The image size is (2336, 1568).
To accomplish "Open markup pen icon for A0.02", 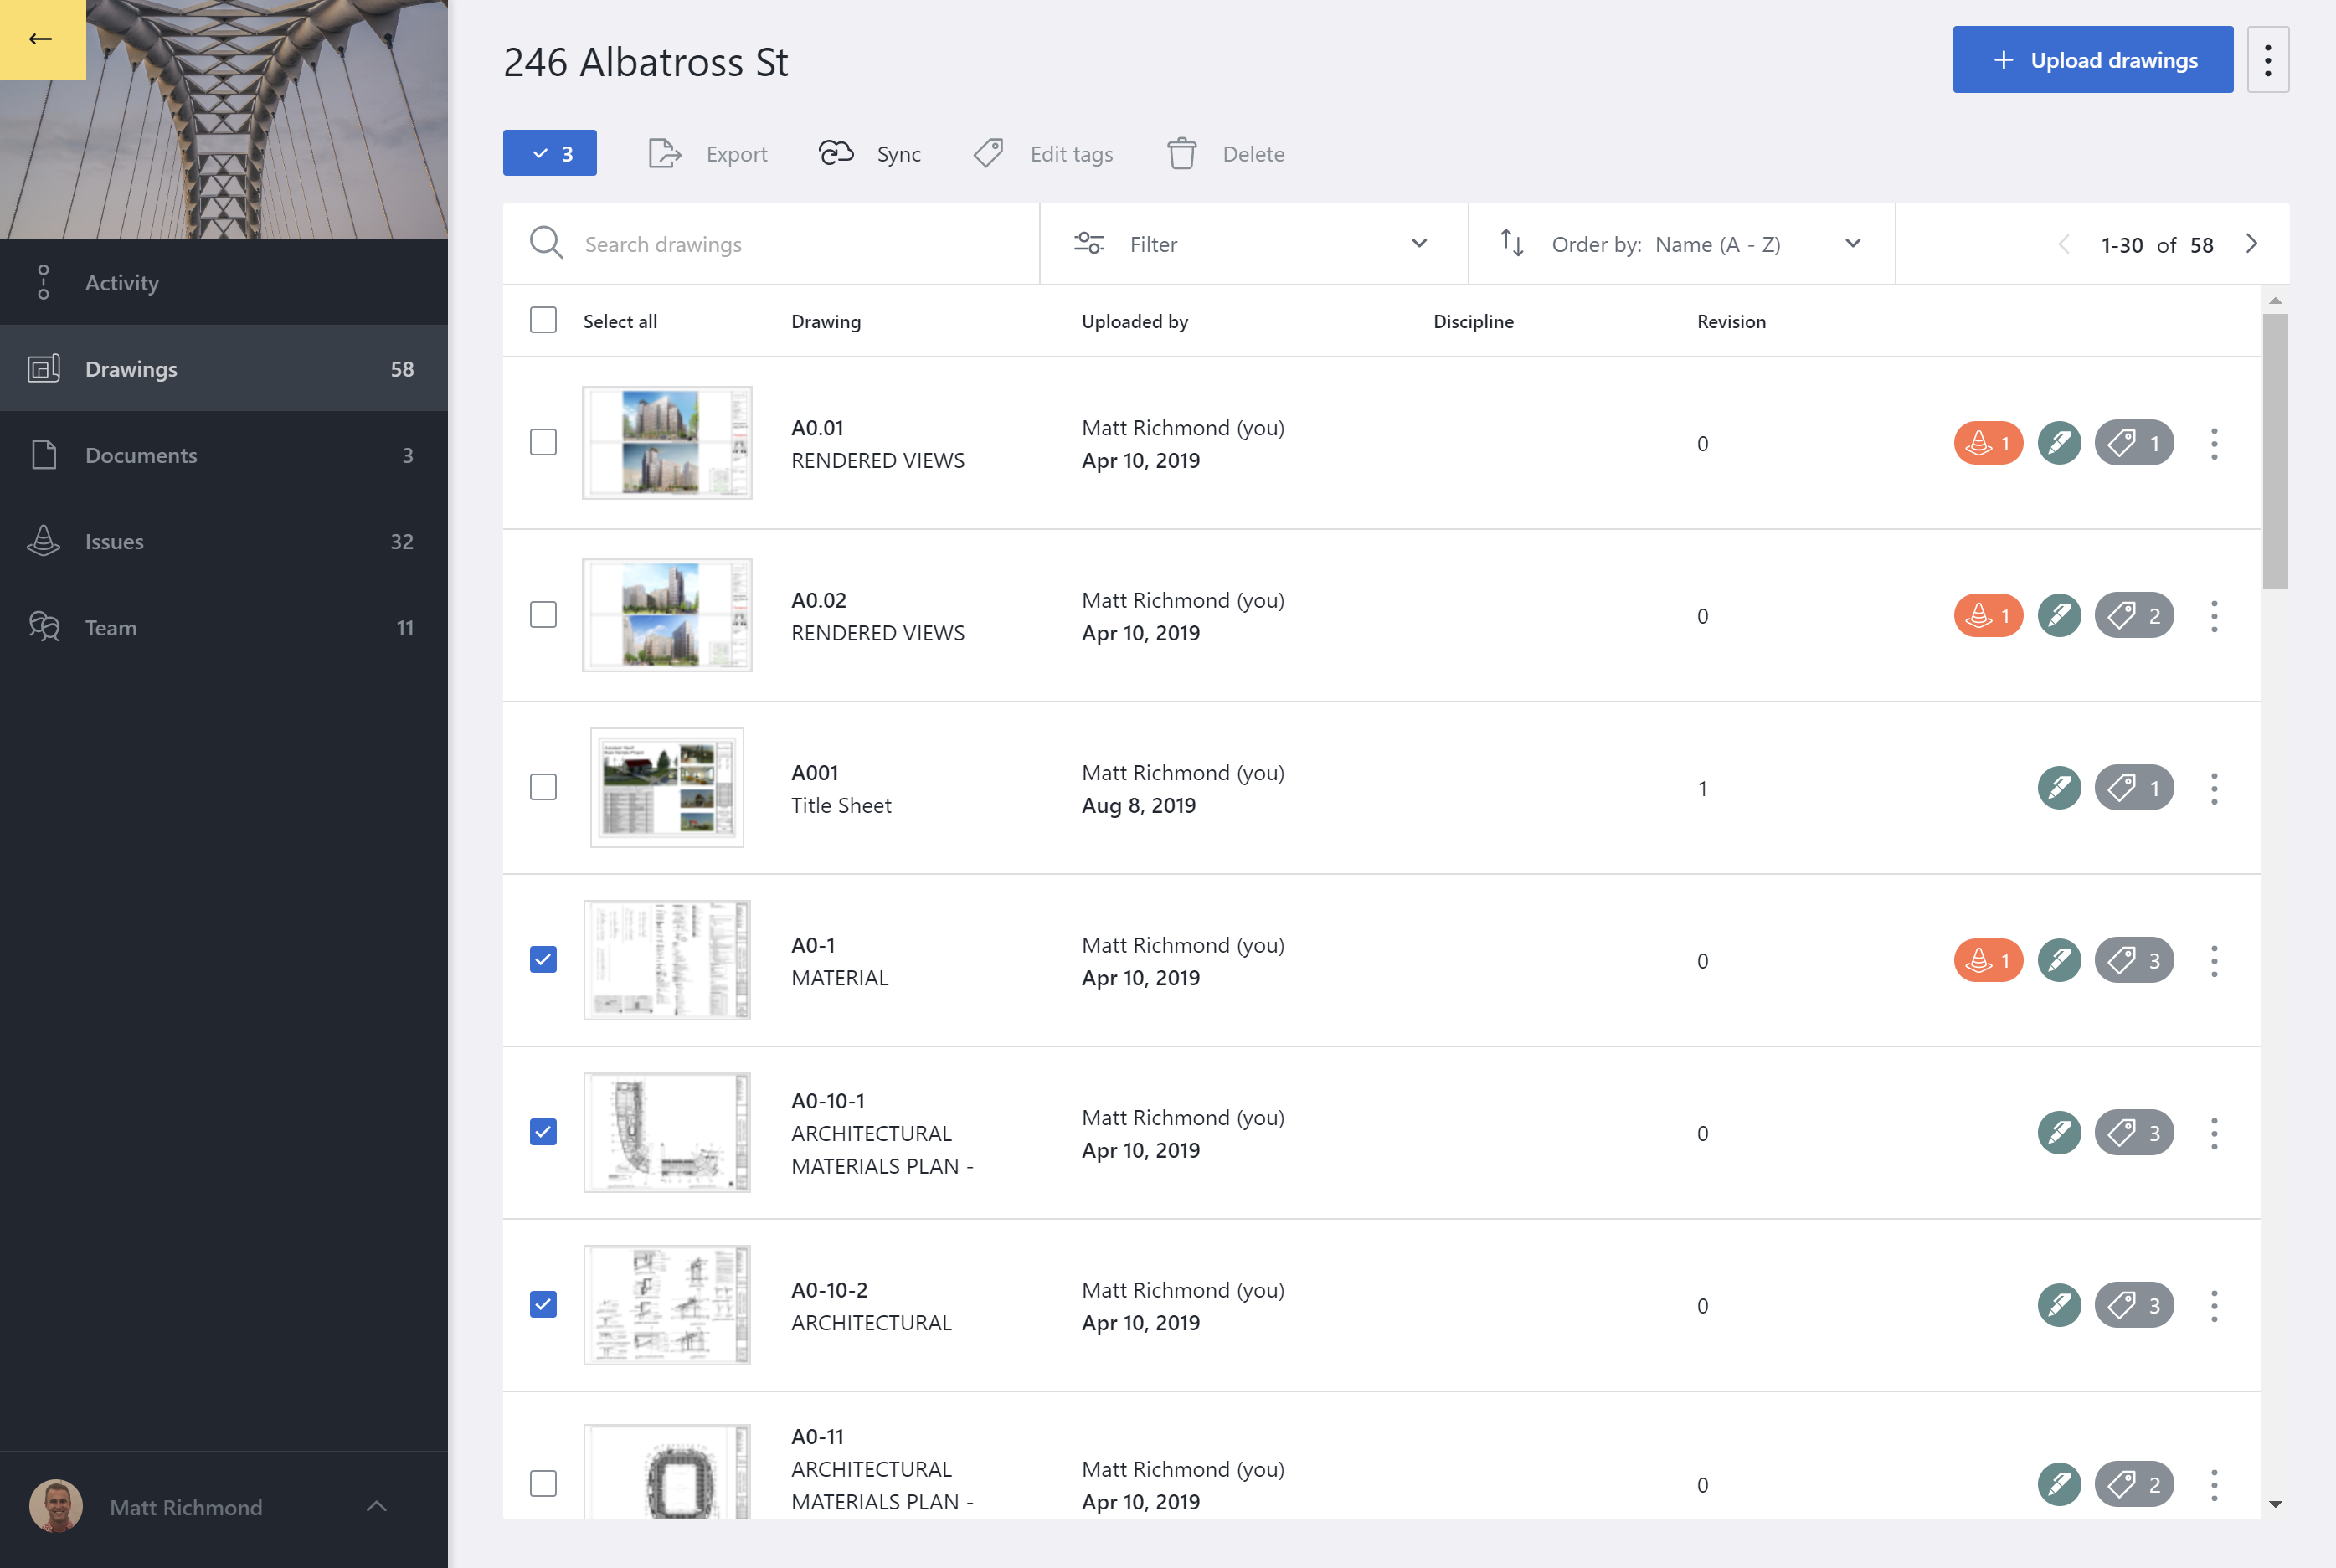I will (x=2059, y=615).
